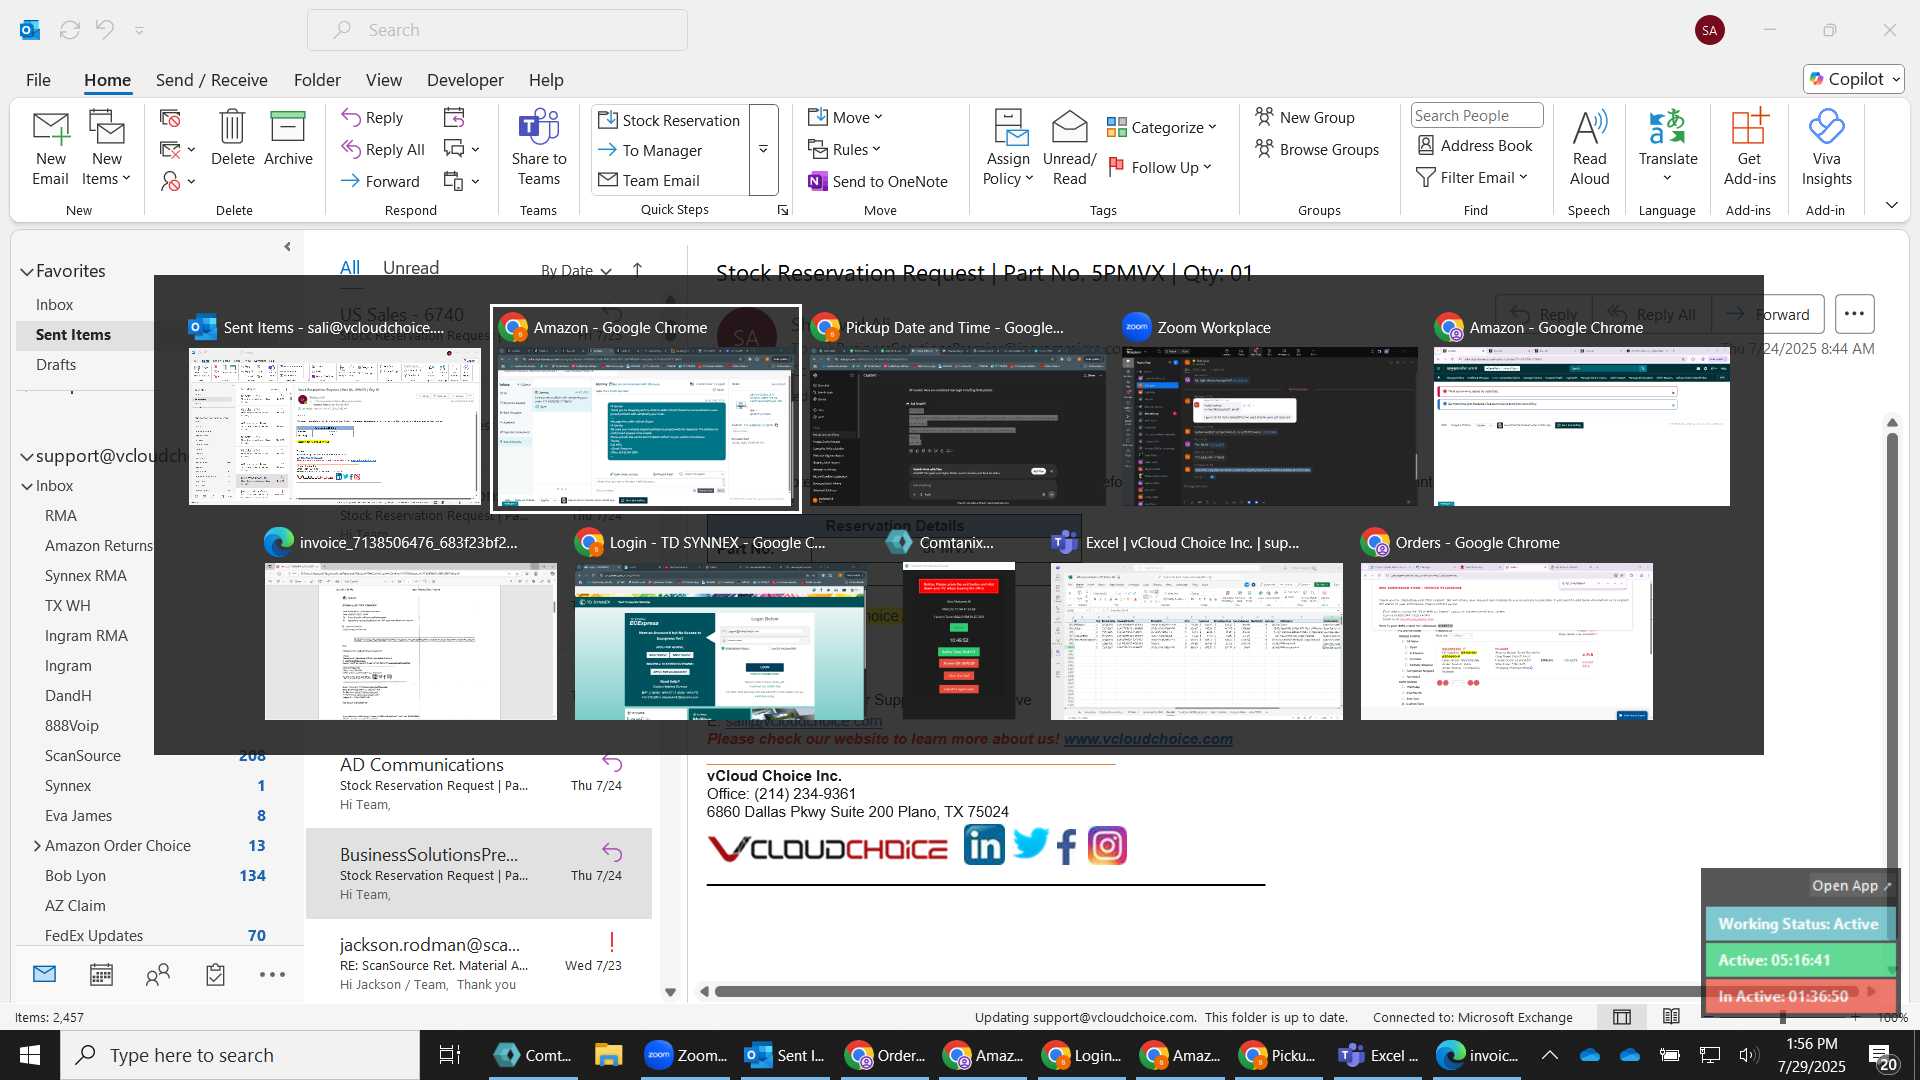
Task: Click Open App on status widget
Action: [1851, 886]
